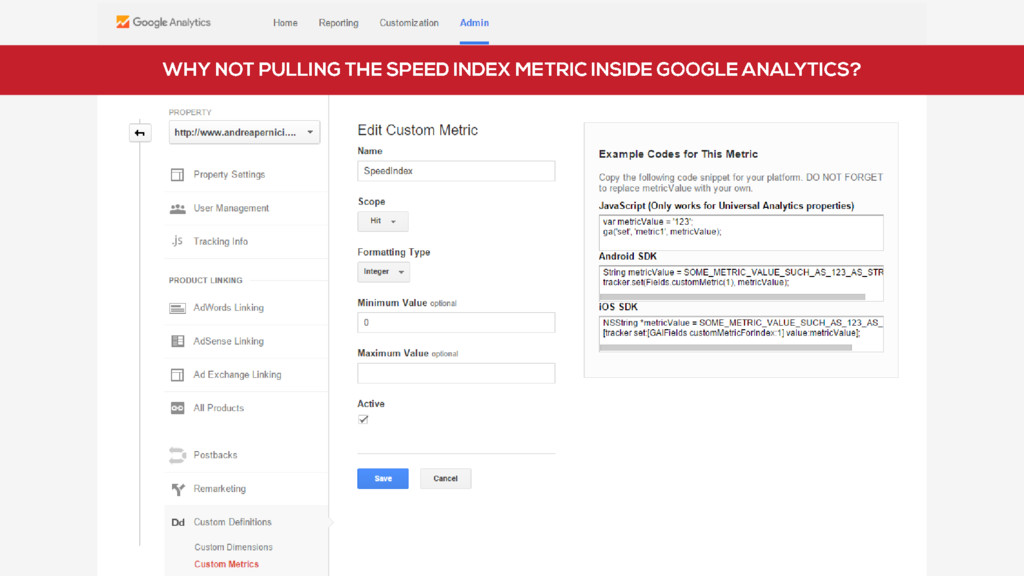Click the AdWords Linking icon
1024x576 pixels.
point(177,308)
